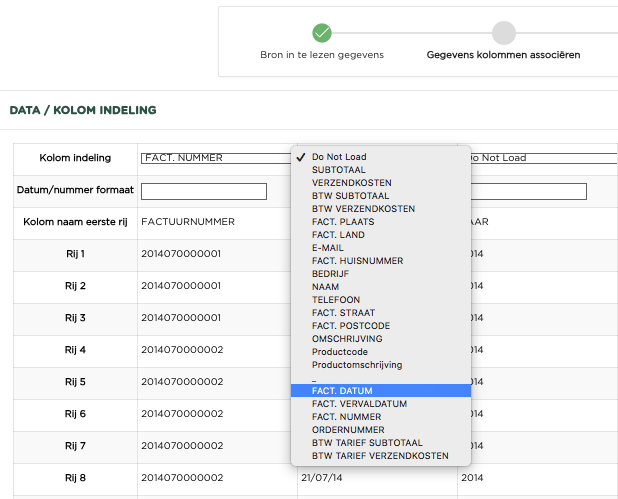618x499 pixels.
Task: Select FACT. VERVALDATUM from the list
Action: 359,404
